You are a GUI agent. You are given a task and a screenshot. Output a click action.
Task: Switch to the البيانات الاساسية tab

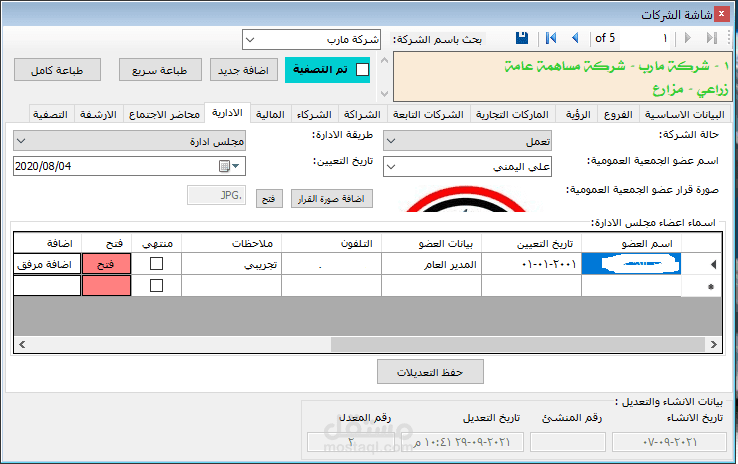pos(685,114)
